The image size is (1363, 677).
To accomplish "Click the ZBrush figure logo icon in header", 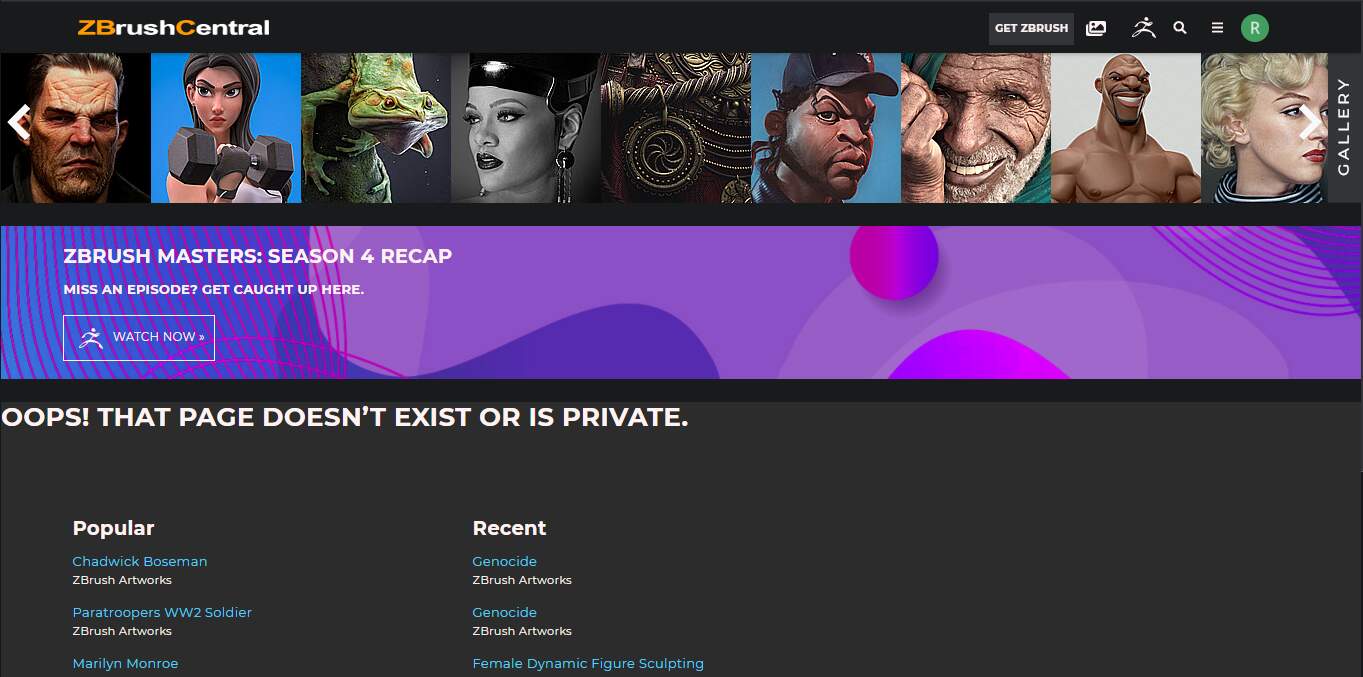I will click(x=1143, y=28).
